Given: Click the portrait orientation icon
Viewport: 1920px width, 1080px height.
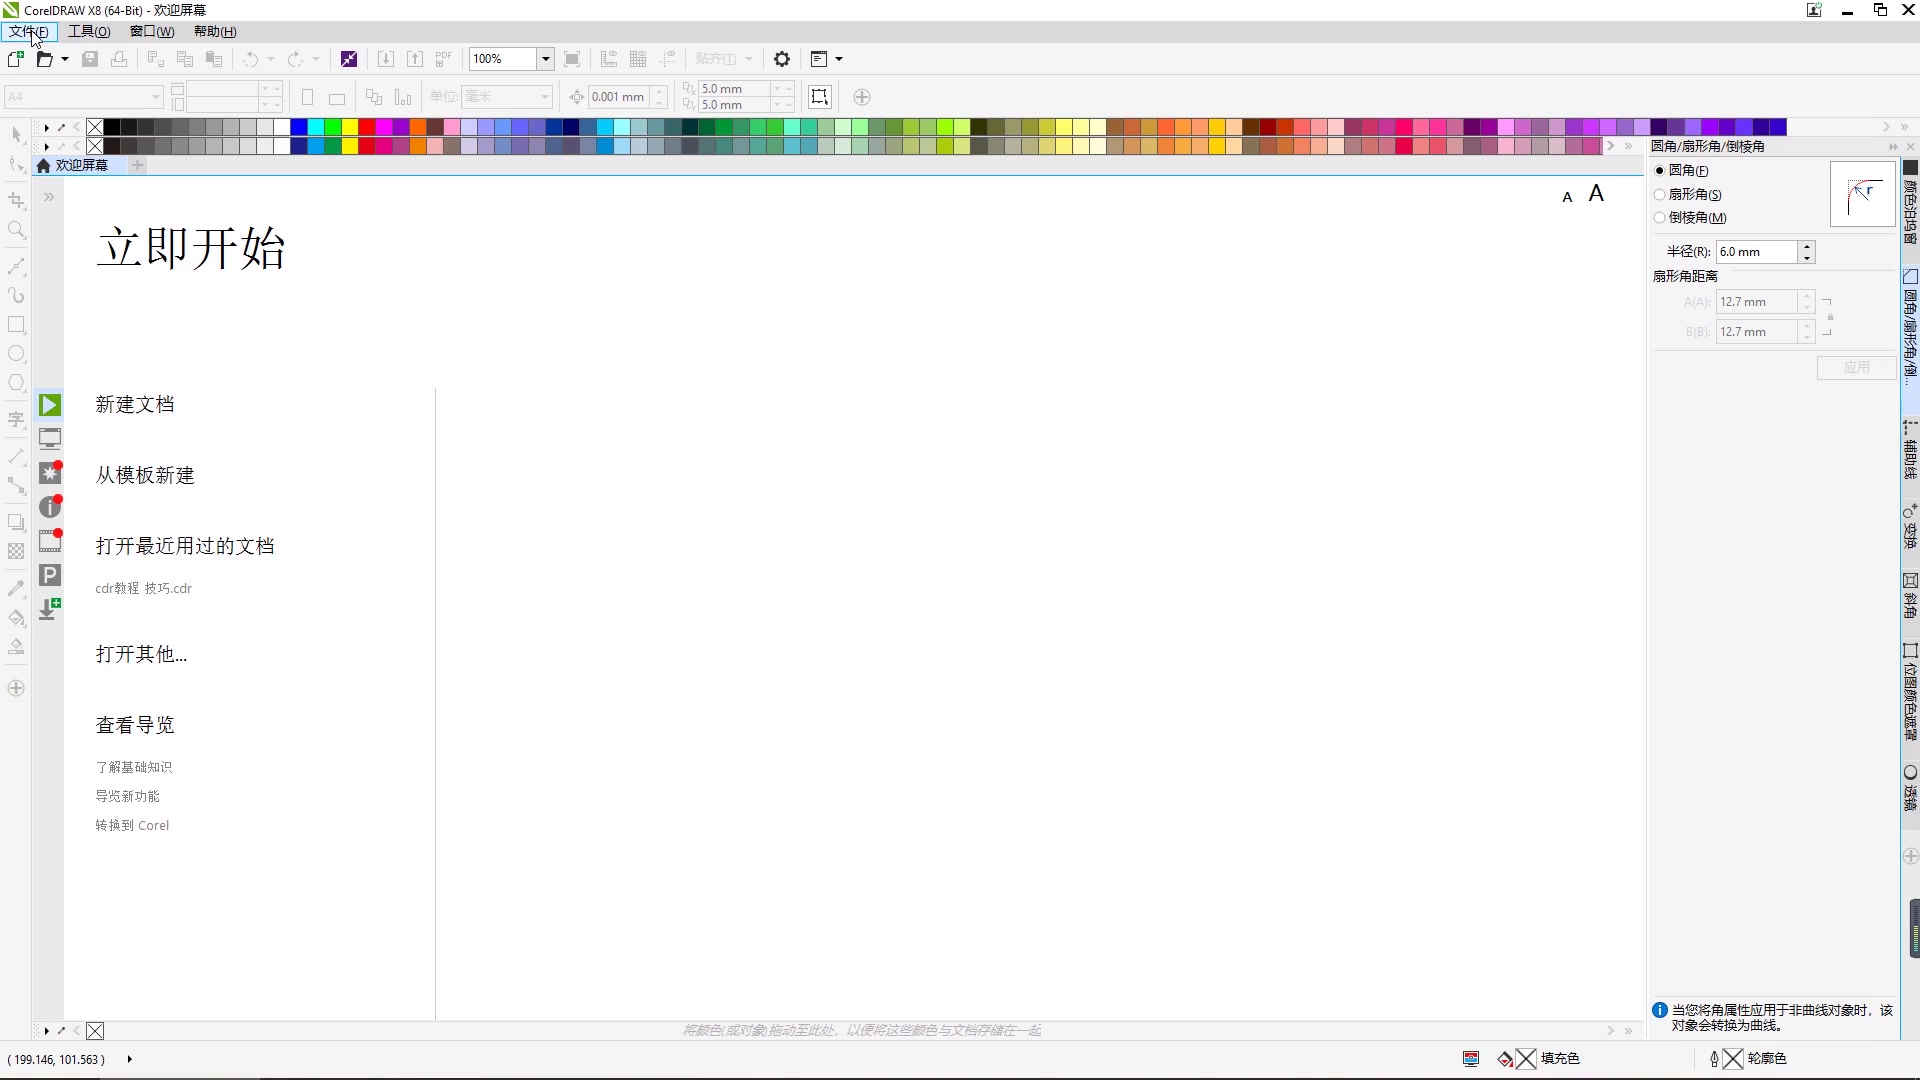Looking at the screenshot, I should coord(308,97).
